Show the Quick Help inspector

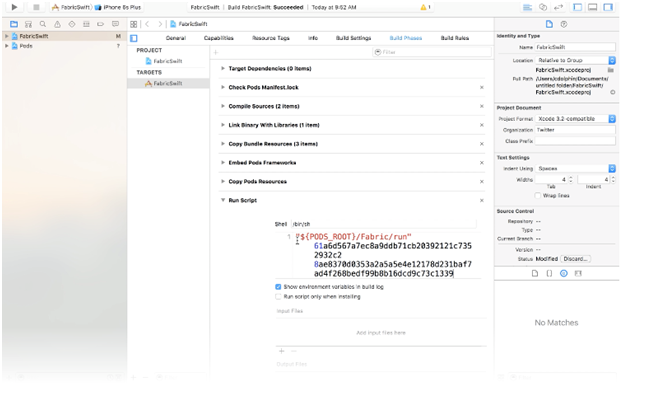(564, 24)
